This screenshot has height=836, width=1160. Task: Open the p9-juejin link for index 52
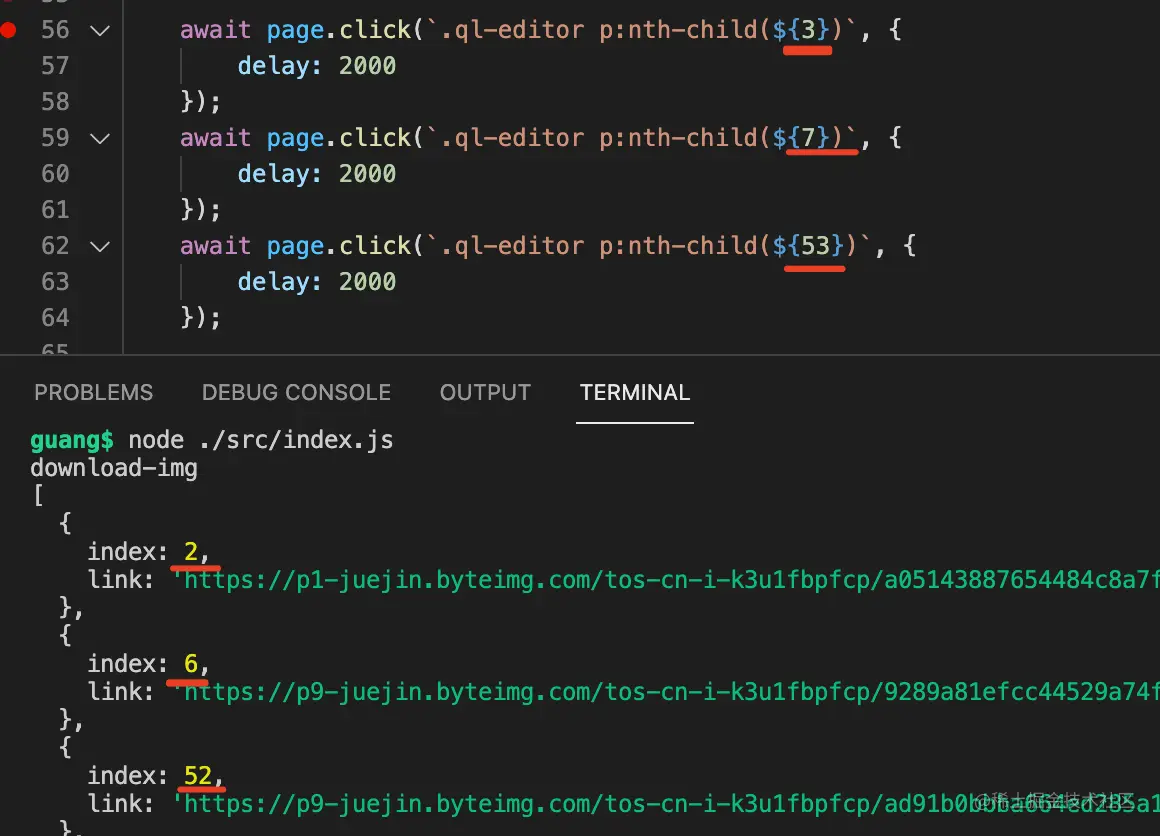tap(666, 803)
